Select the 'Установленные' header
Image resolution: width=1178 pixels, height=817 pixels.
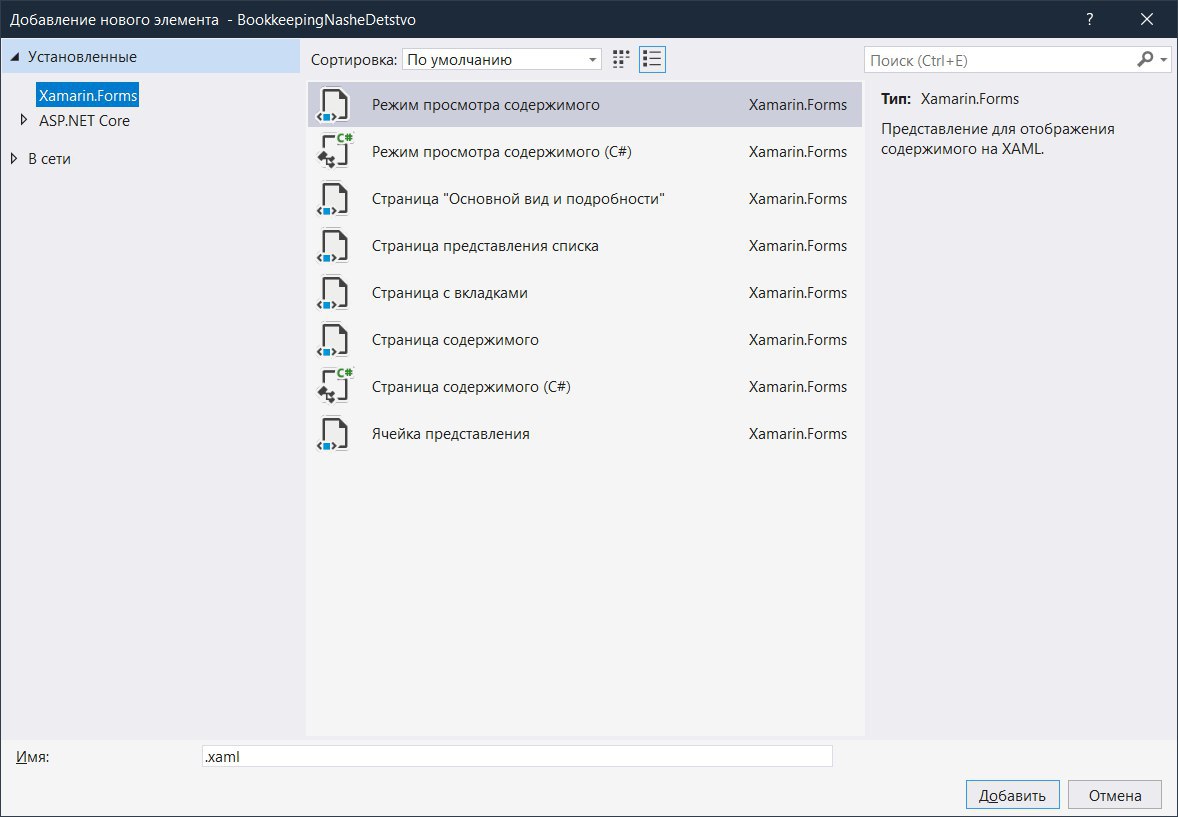150,56
